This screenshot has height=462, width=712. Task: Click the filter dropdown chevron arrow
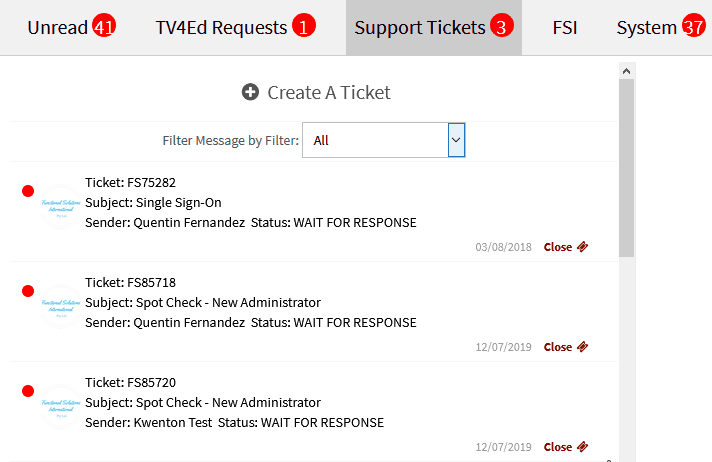tap(456, 140)
